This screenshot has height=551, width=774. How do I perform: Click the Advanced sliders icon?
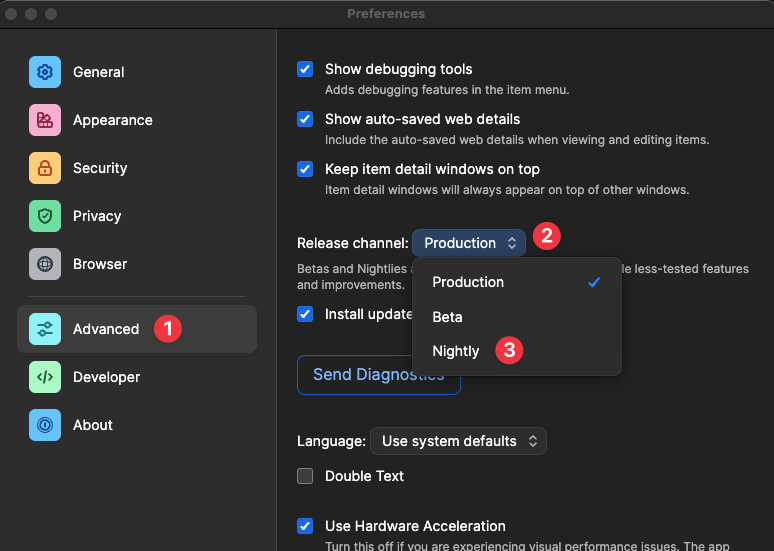click(45, 329)
